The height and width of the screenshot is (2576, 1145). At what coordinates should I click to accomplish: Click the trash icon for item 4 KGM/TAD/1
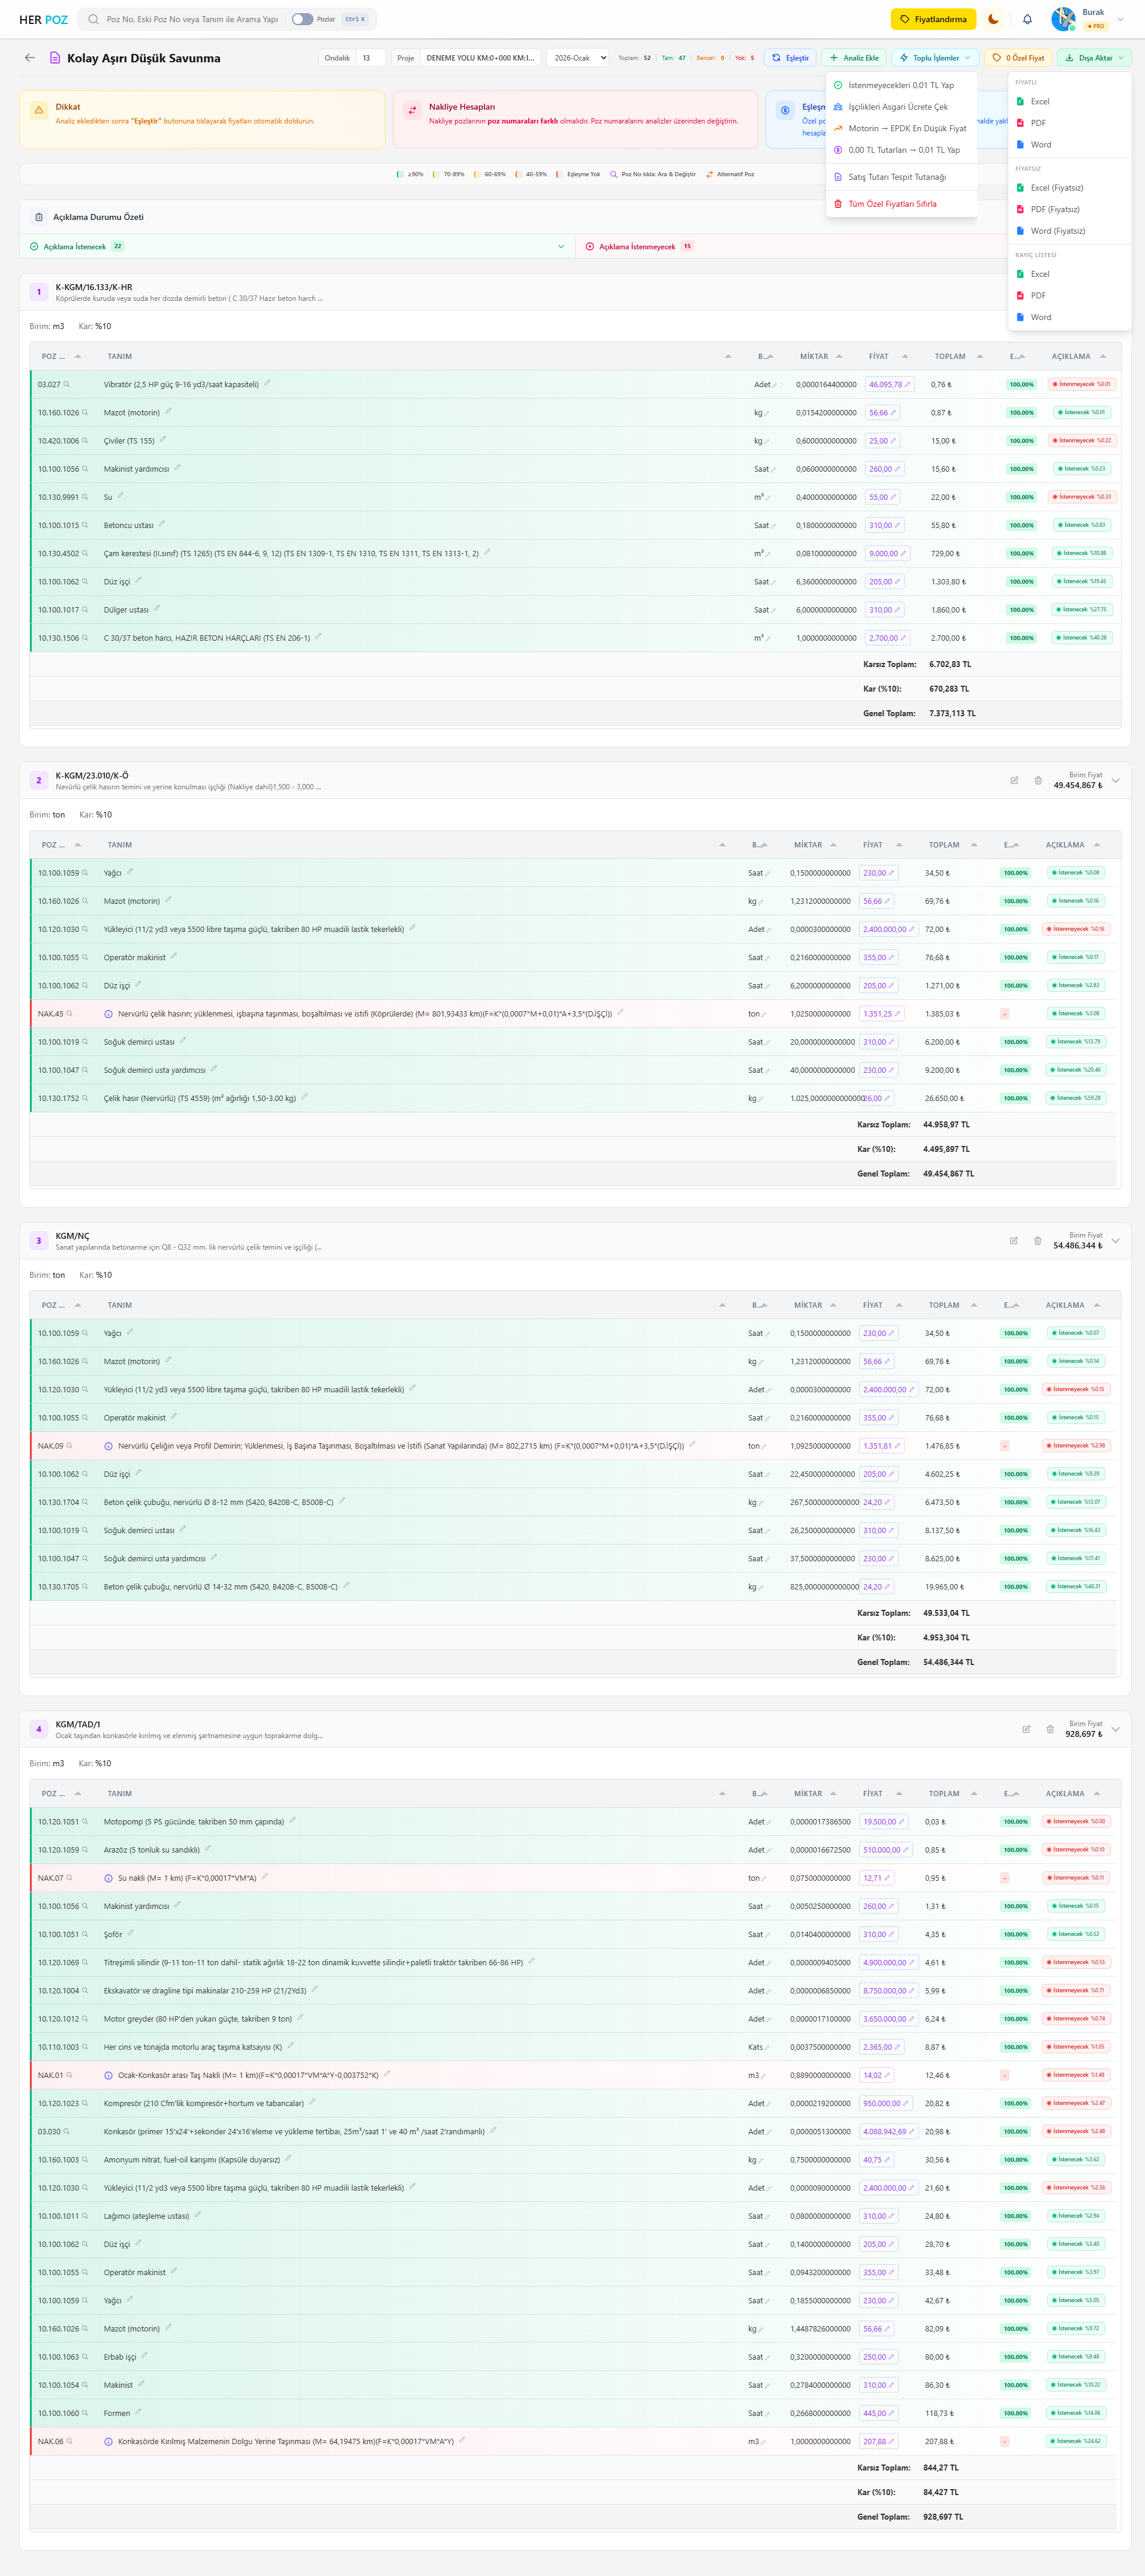pos(1050,1729)
